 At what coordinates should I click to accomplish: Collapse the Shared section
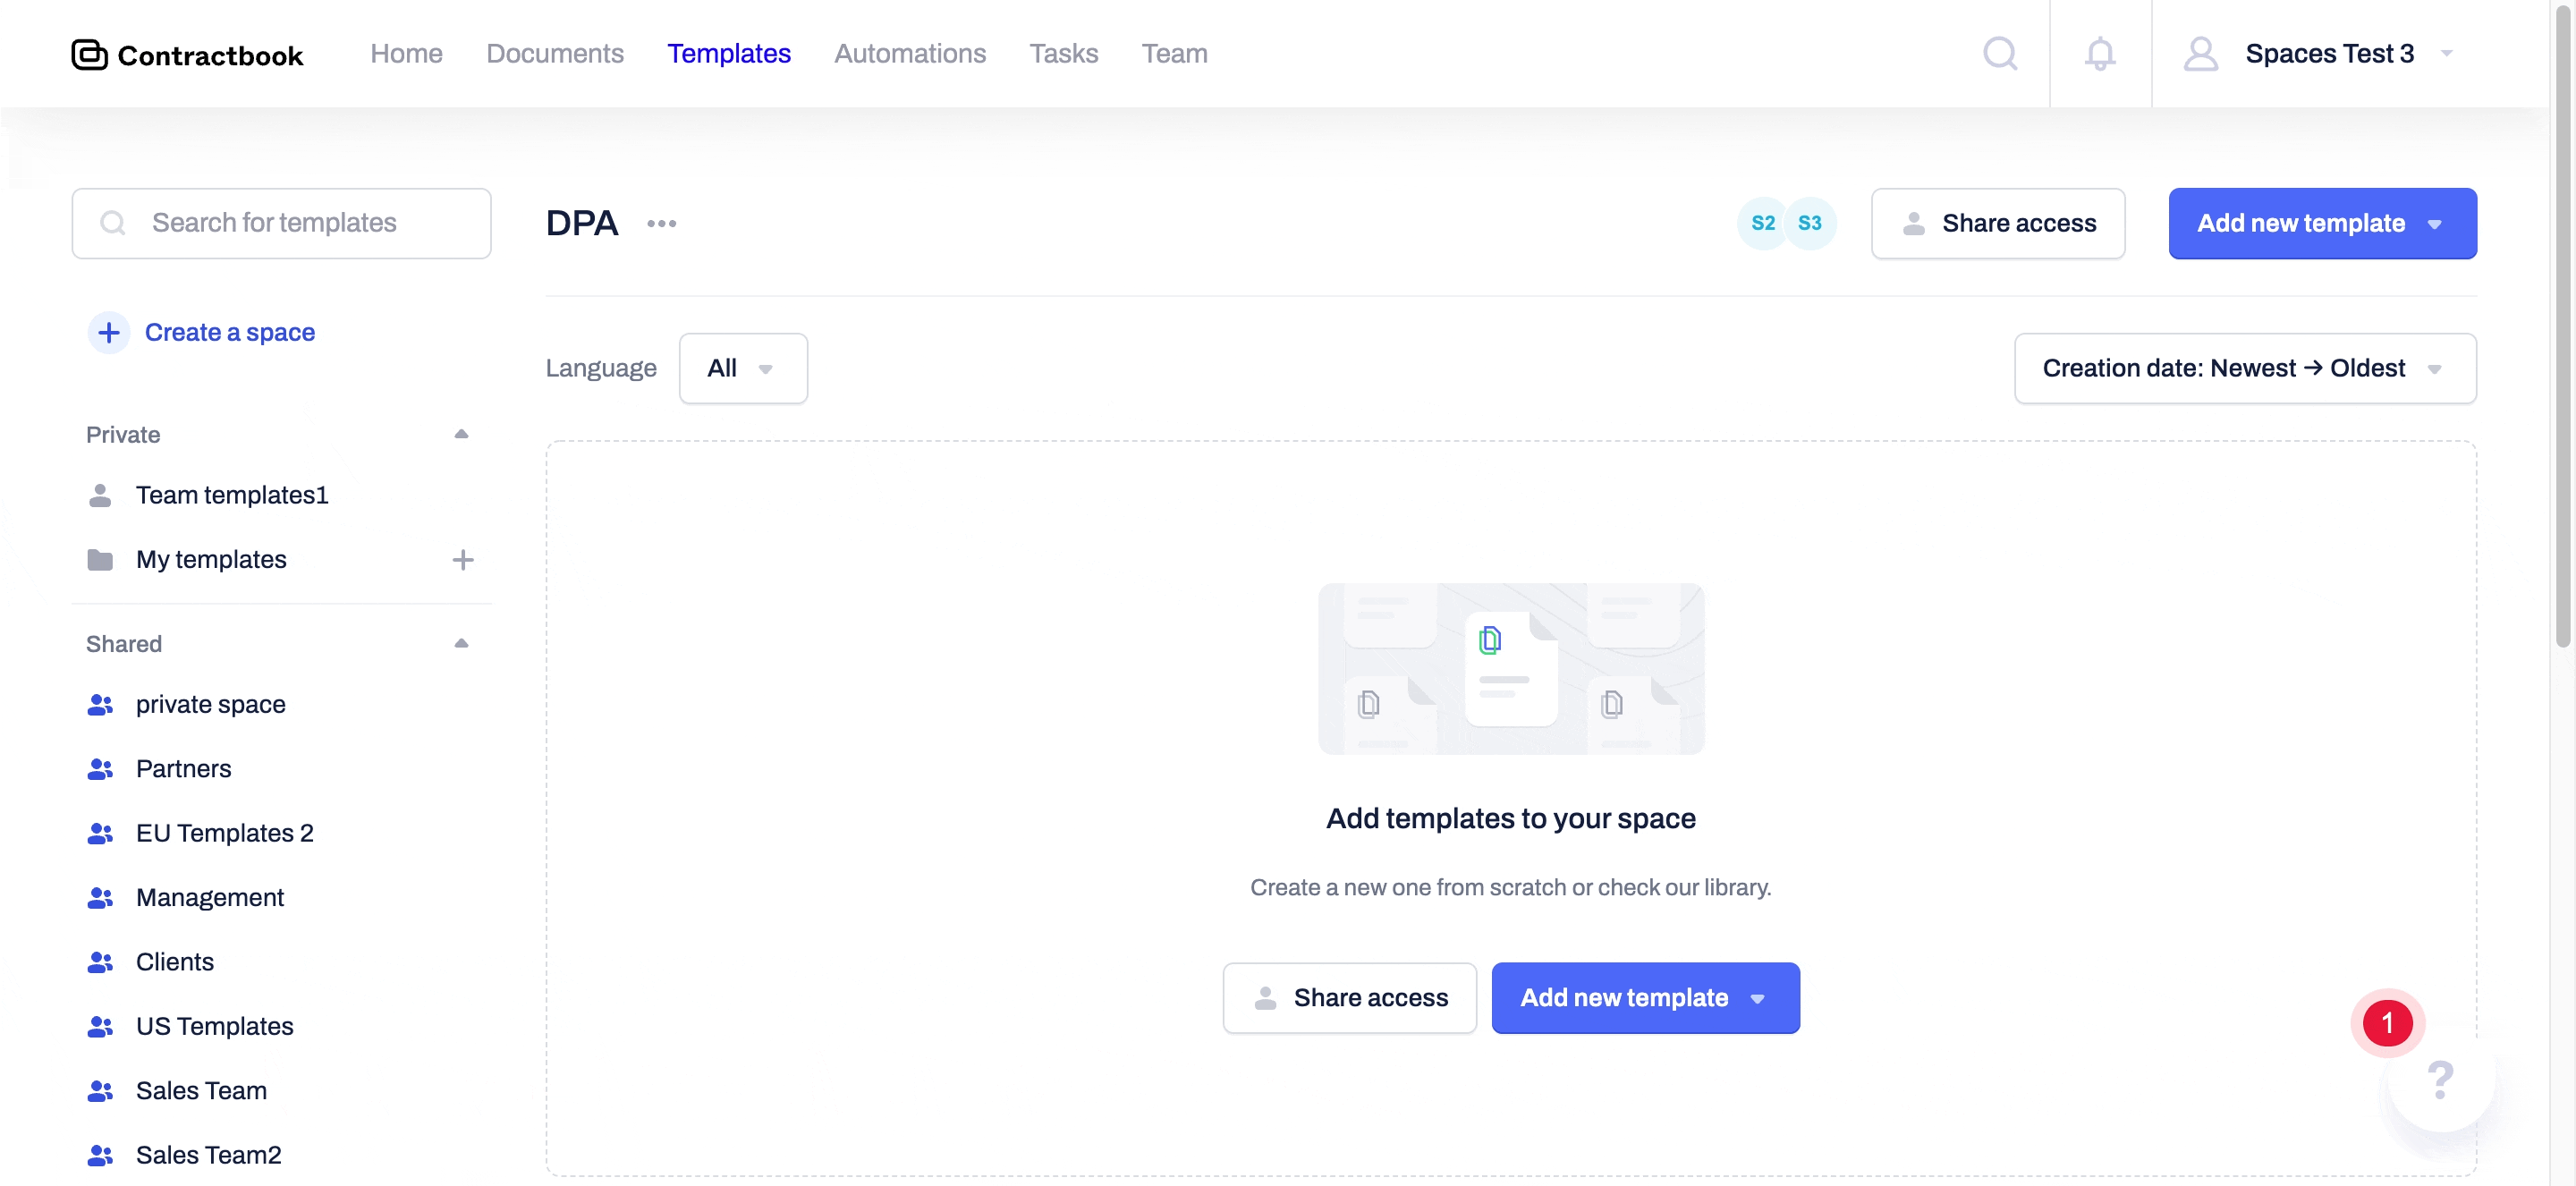(461, 643)
